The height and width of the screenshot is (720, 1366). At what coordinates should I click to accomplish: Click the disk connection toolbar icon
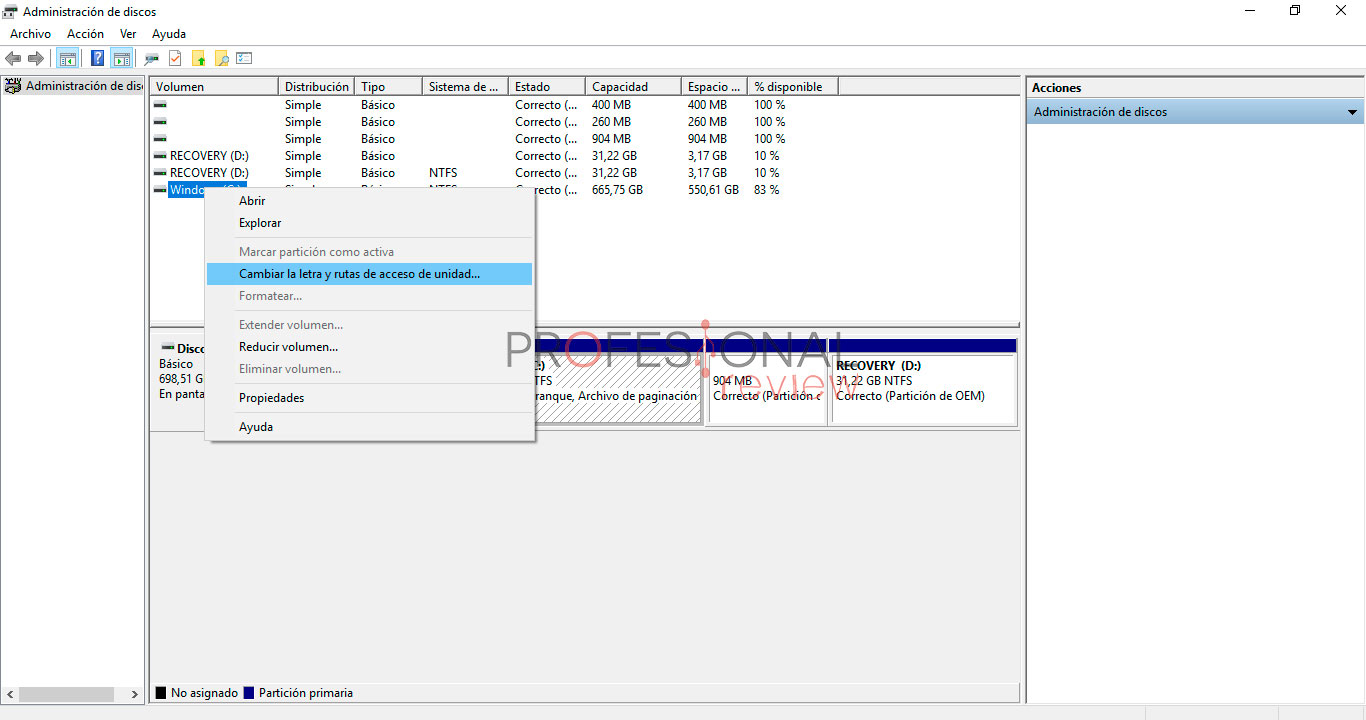pos(152,58)
